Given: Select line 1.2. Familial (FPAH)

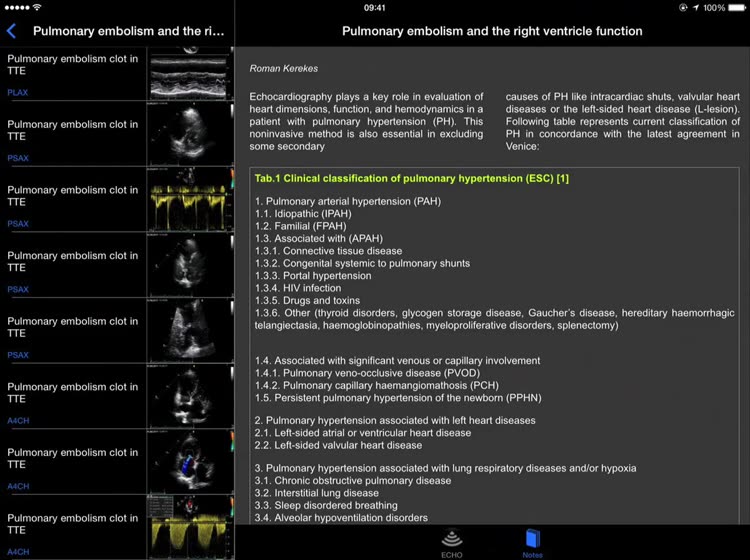Looking at the screenshot, I should tap(300, 226).
